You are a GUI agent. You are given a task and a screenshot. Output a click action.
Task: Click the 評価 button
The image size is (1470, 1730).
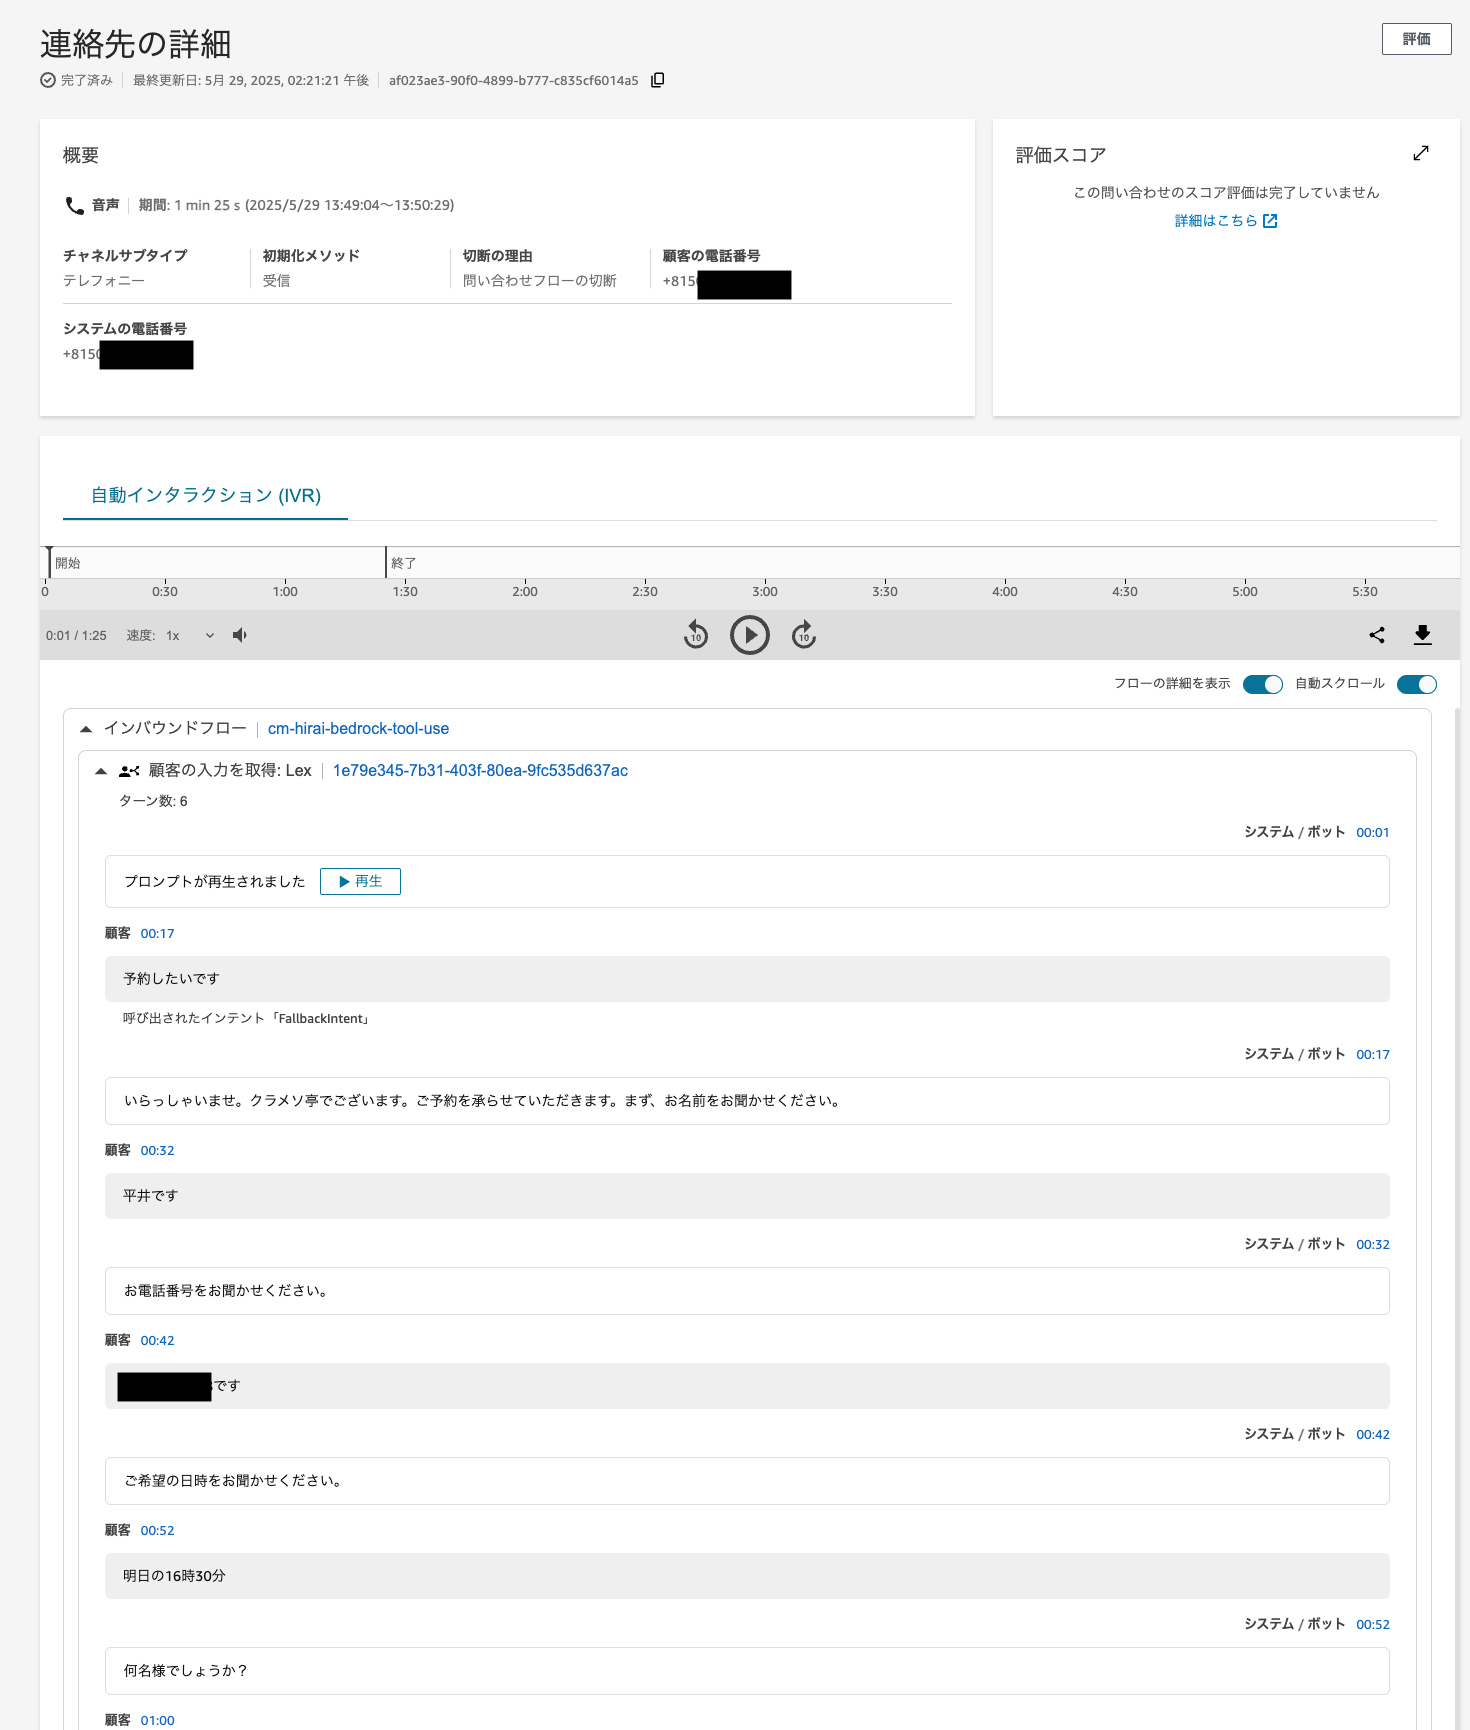click(1416, 39)
